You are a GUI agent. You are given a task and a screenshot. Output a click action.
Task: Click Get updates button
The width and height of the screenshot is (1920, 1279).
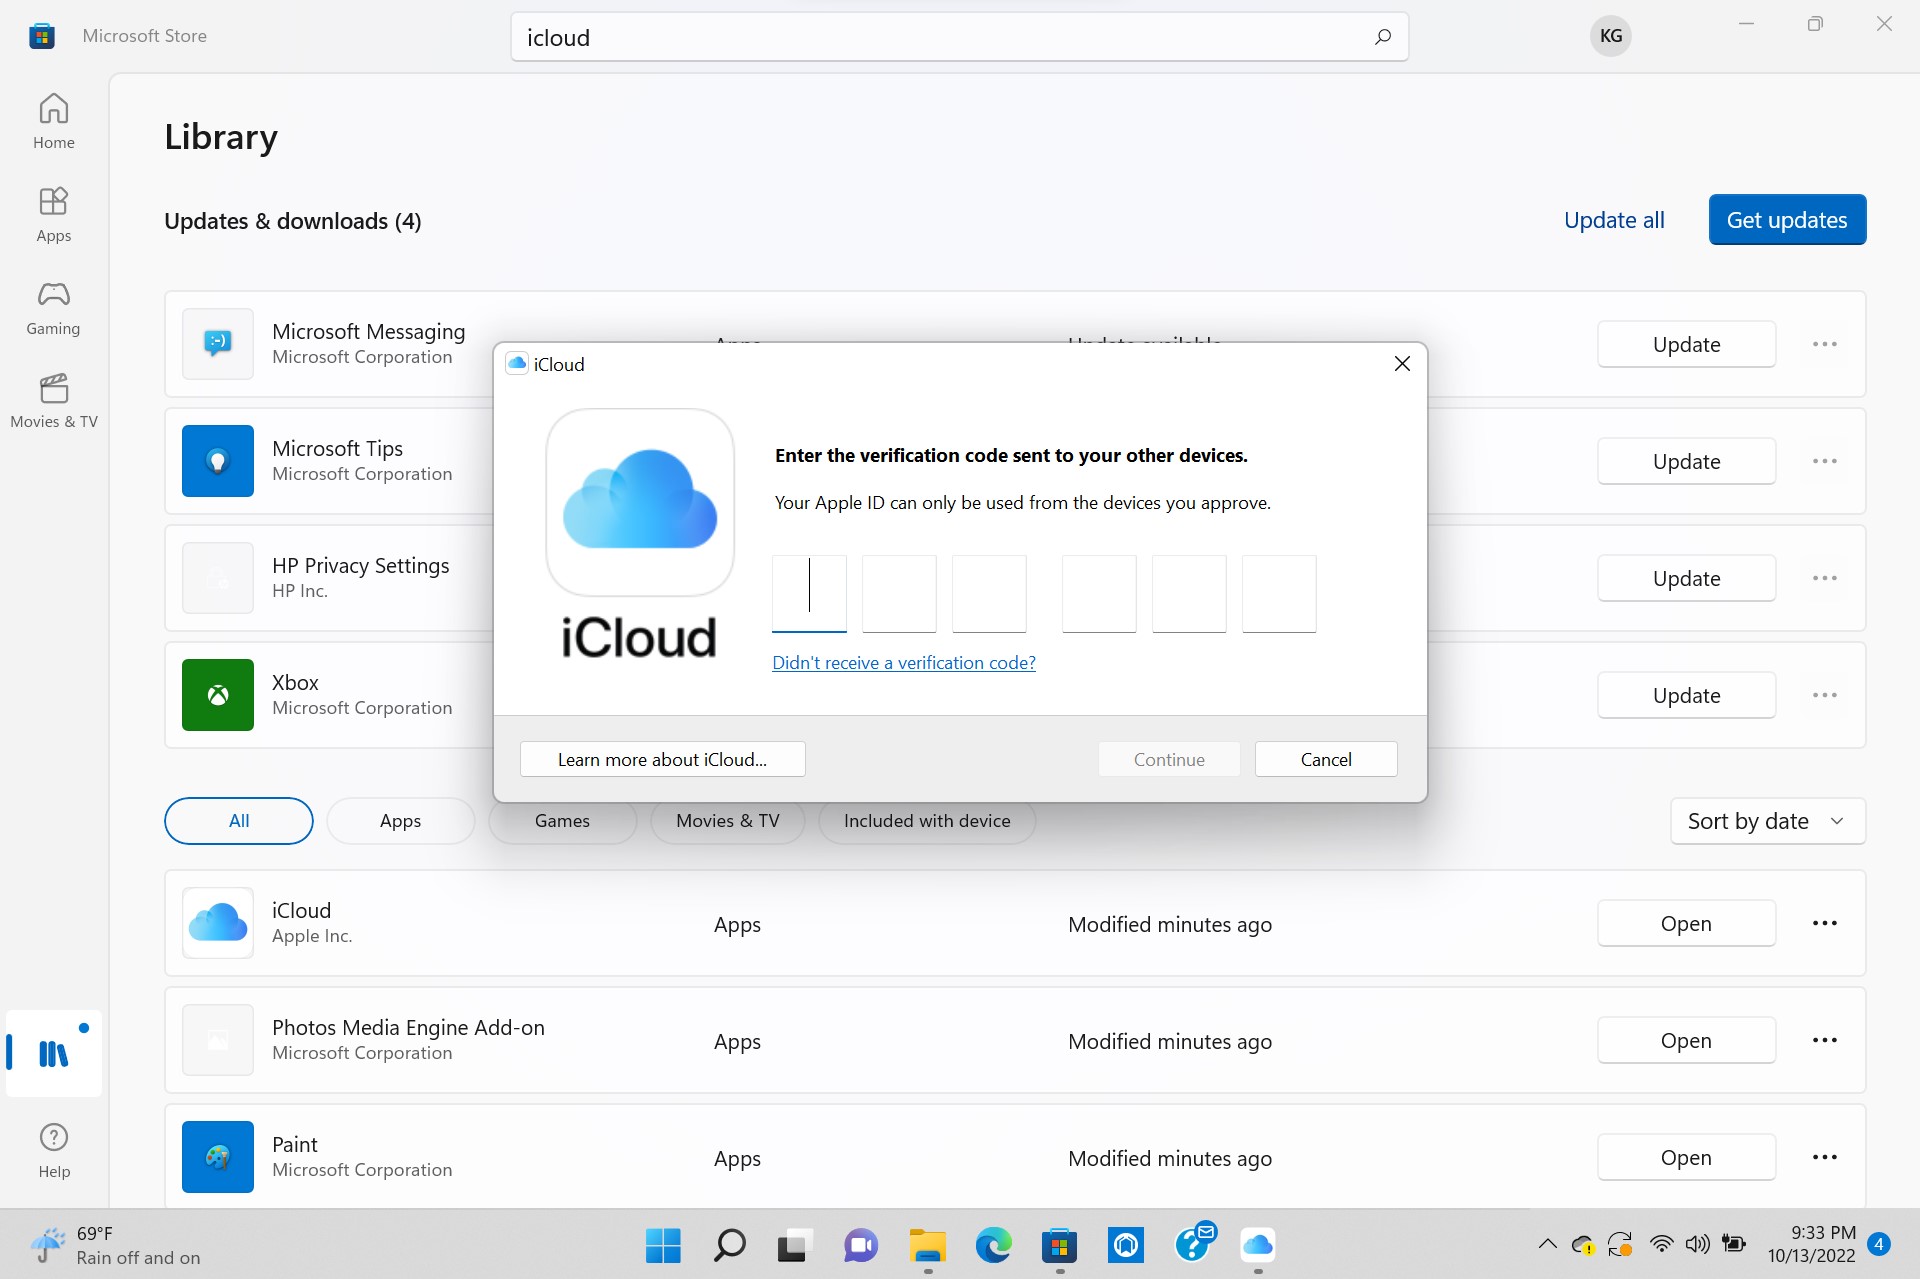pos(1787,220)
